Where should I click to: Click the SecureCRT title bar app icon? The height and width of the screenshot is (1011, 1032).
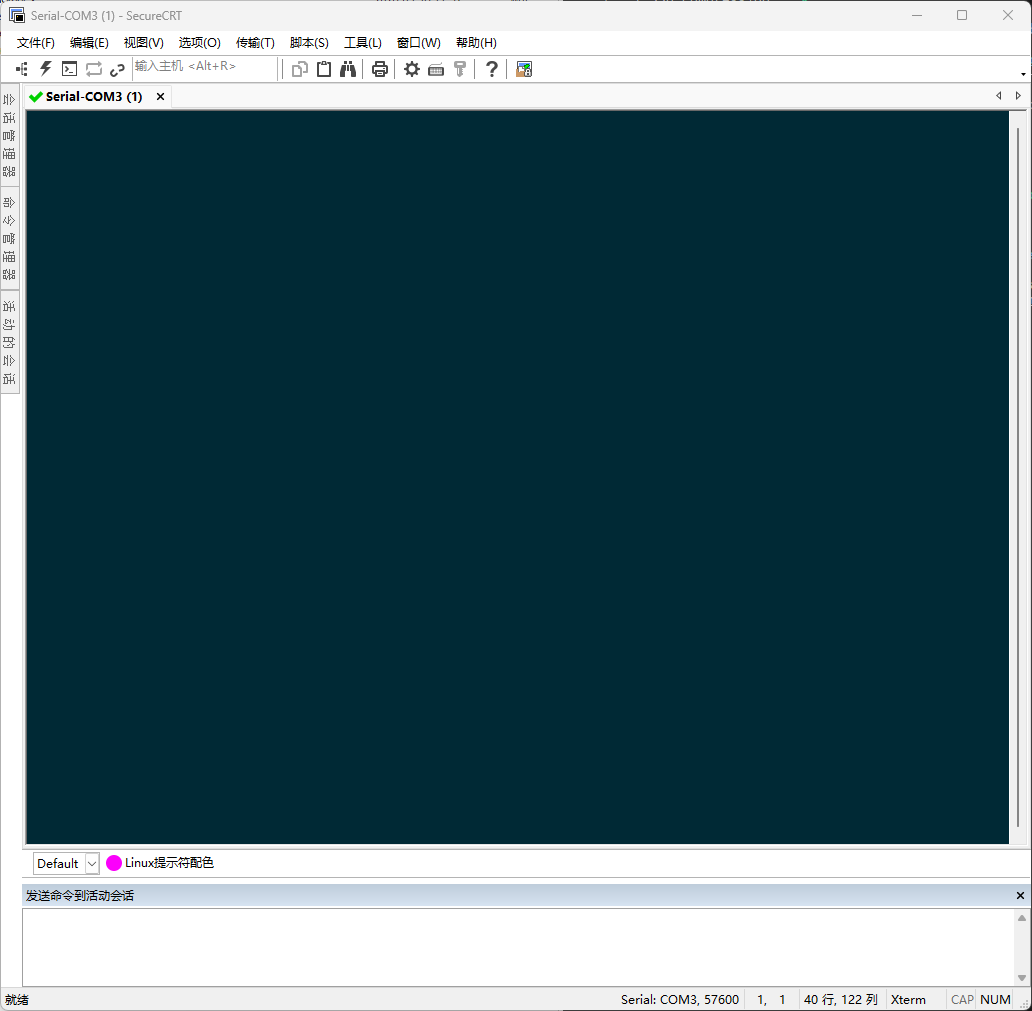click(16, 15)
